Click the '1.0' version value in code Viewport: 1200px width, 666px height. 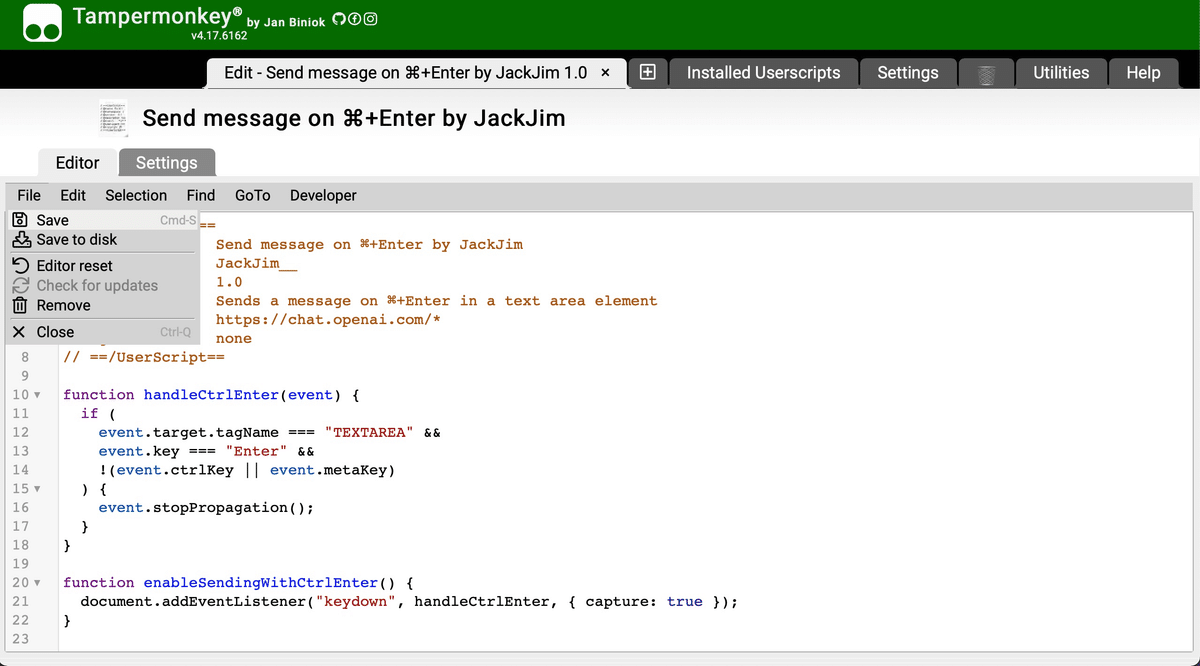(x=229, y=282)
